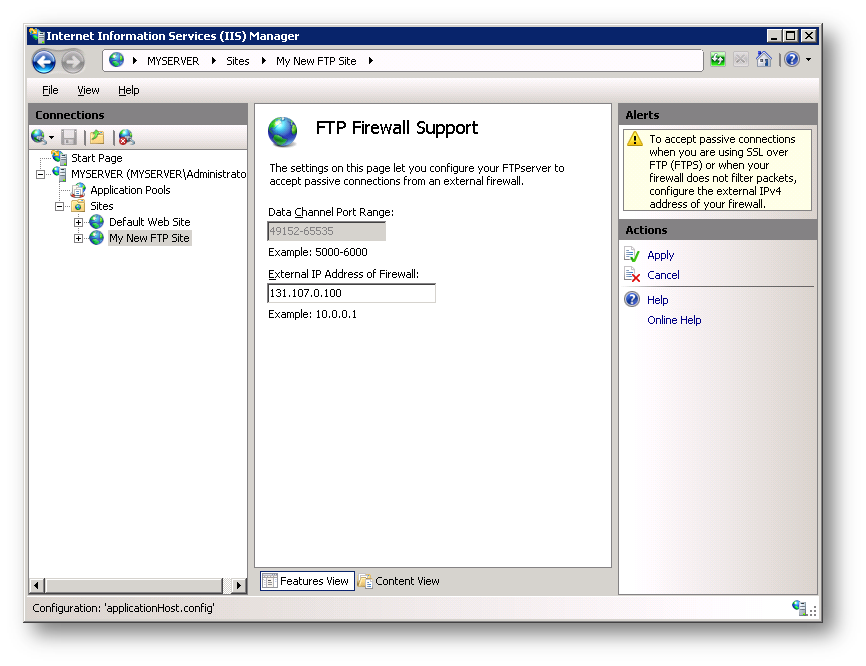Viewport: 866px width, 666px height.
Task: Open the File menu
Action: (50, 90)
